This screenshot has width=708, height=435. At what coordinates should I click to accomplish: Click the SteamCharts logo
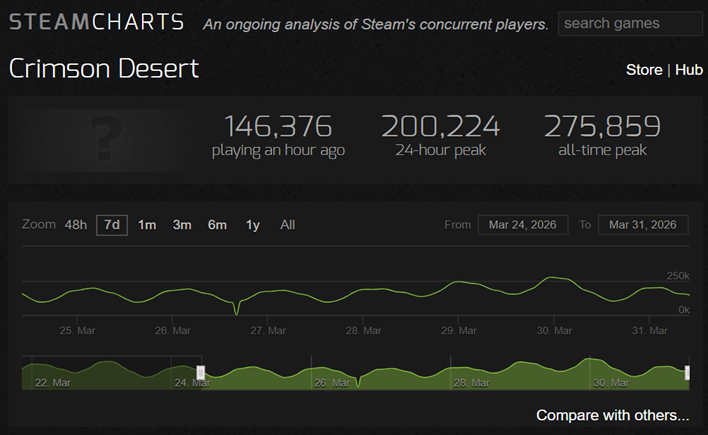pyautogui.click(x=96, y=23)
